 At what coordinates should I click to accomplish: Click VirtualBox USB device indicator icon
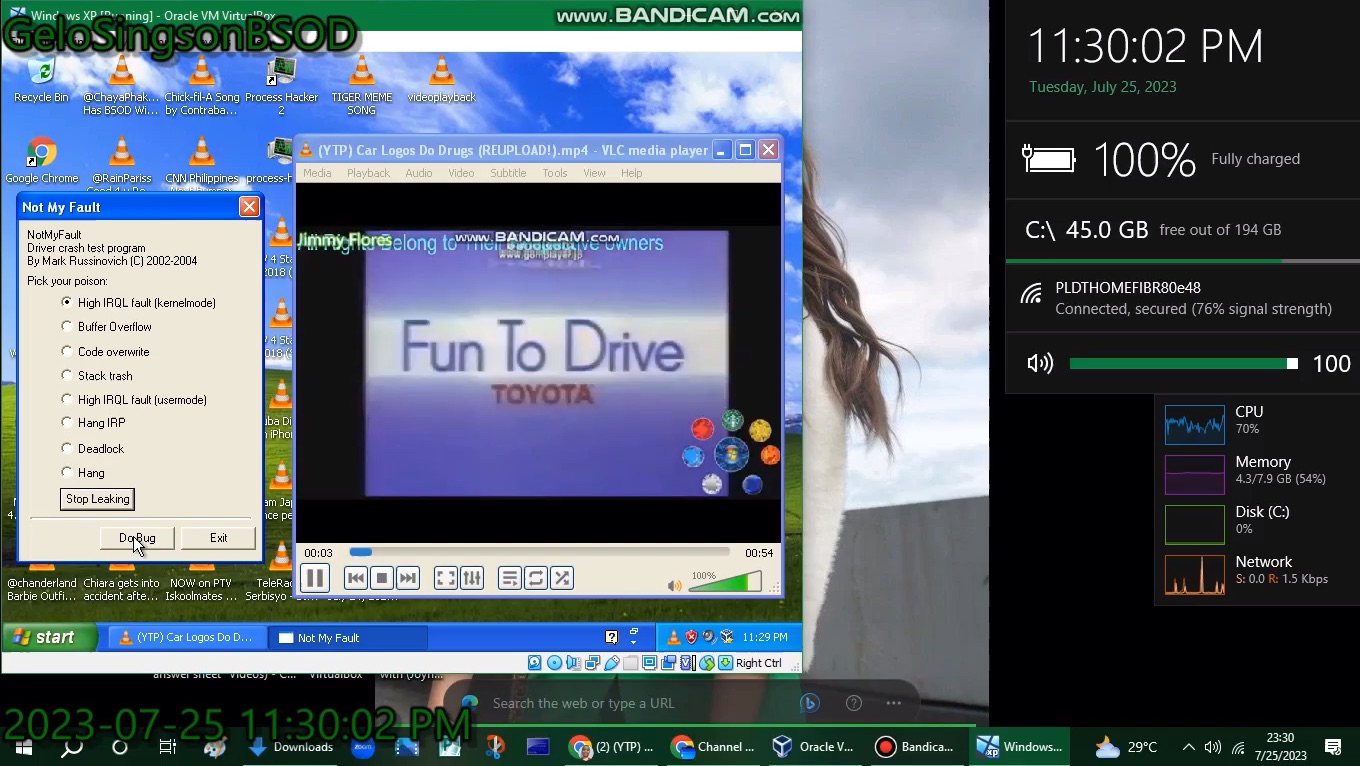[611, 663]
